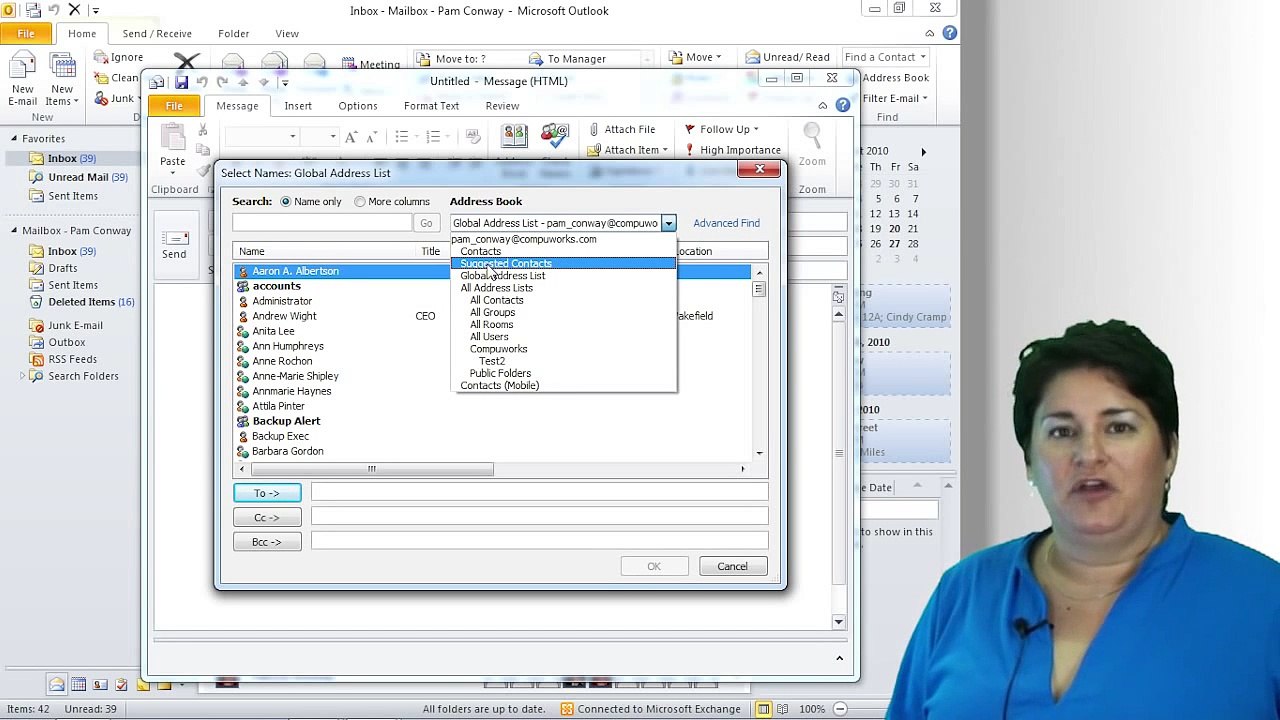Mark message as High Importance
Image resolution: width=1280 pixels, height=720 pixels.
click(x=732, y=150)
